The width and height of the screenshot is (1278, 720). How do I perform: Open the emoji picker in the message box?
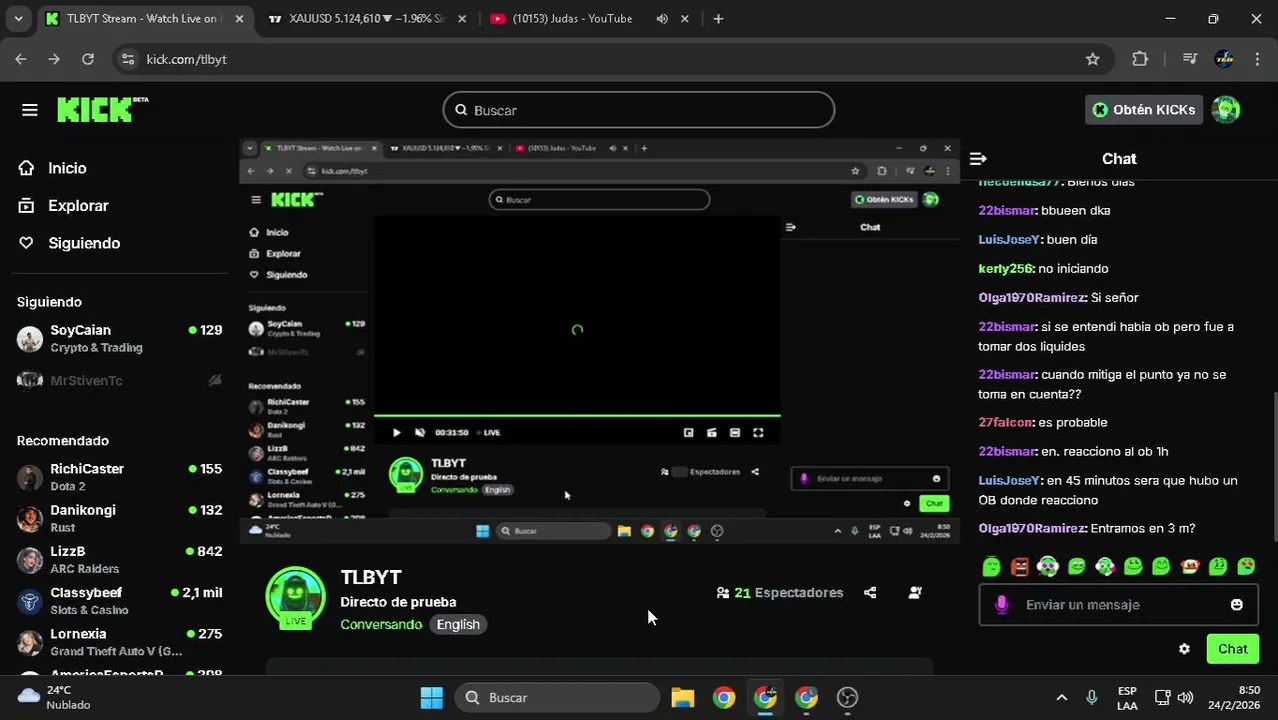(x=1237, y=605)
